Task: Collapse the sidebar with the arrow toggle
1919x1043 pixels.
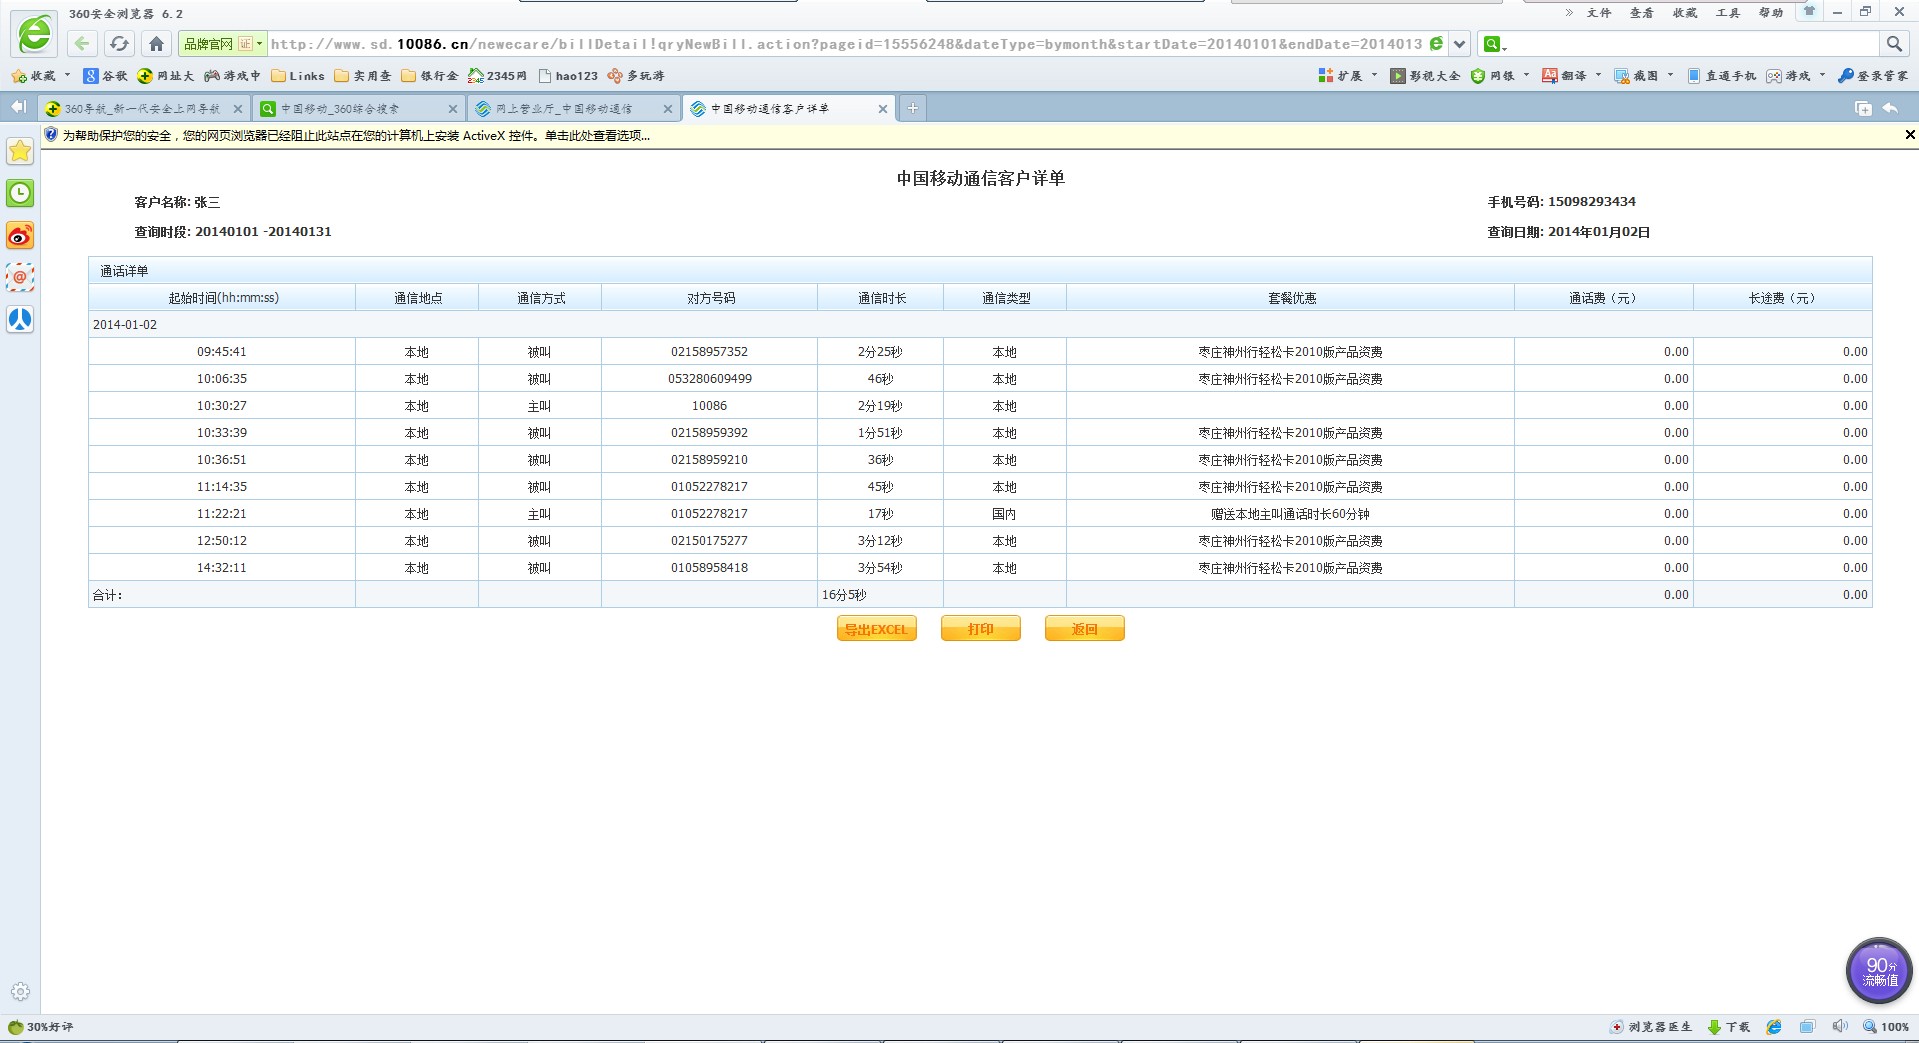Action: [x=18, y=107]
